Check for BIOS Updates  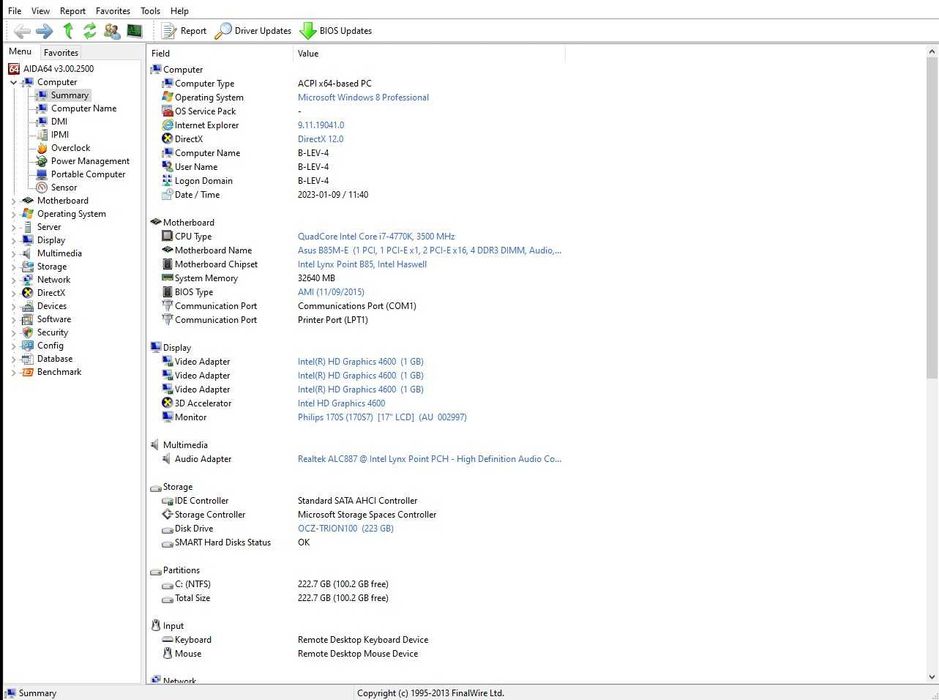pos(335,31)
